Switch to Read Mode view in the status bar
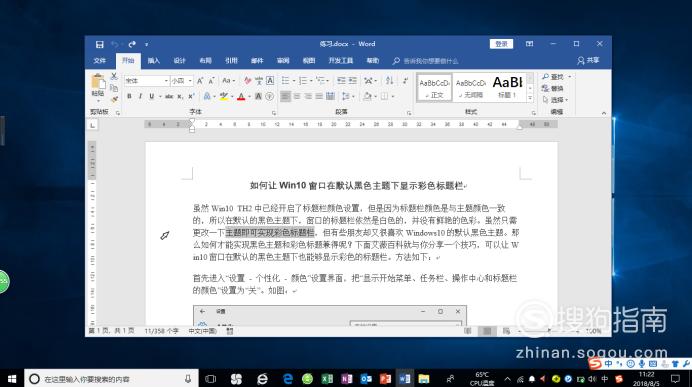 pyautogui.click(x=468, y=331)
